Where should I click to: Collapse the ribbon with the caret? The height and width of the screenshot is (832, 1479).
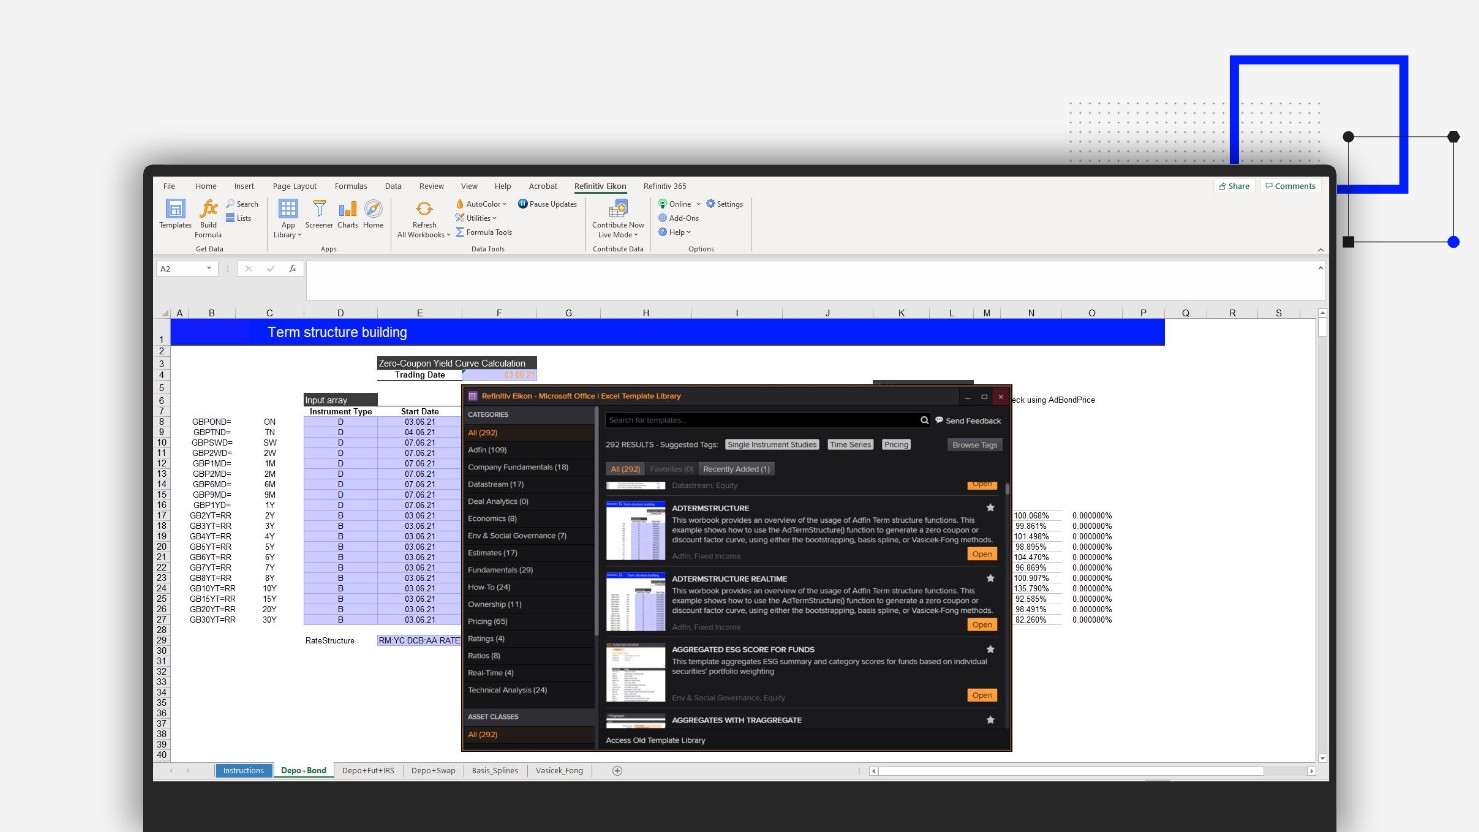pyautogui.click(x=1320, y=249)
